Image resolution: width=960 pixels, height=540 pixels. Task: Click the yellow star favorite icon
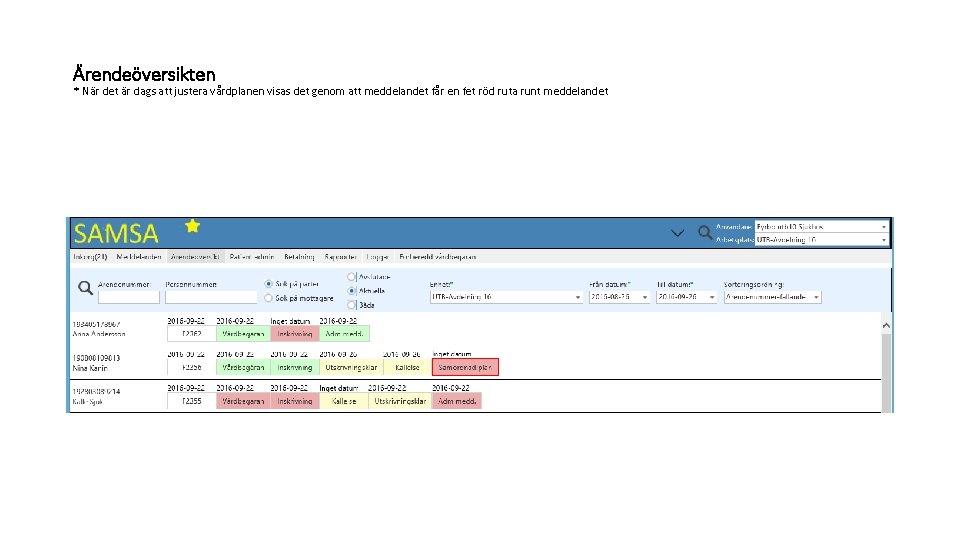(x=193, y=226)
